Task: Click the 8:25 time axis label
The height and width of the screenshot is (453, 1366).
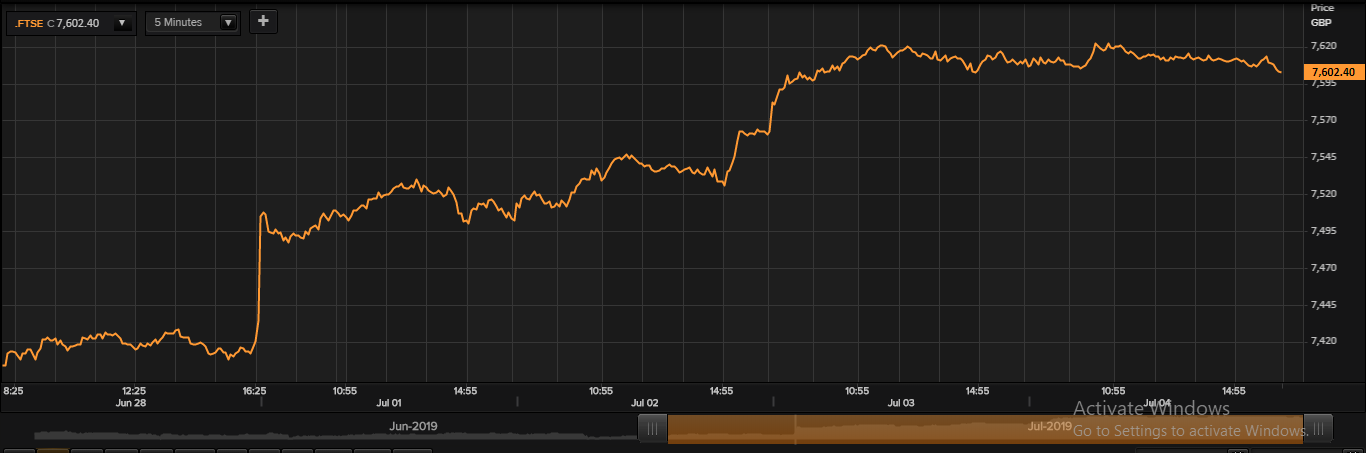Action: [14, 390]
